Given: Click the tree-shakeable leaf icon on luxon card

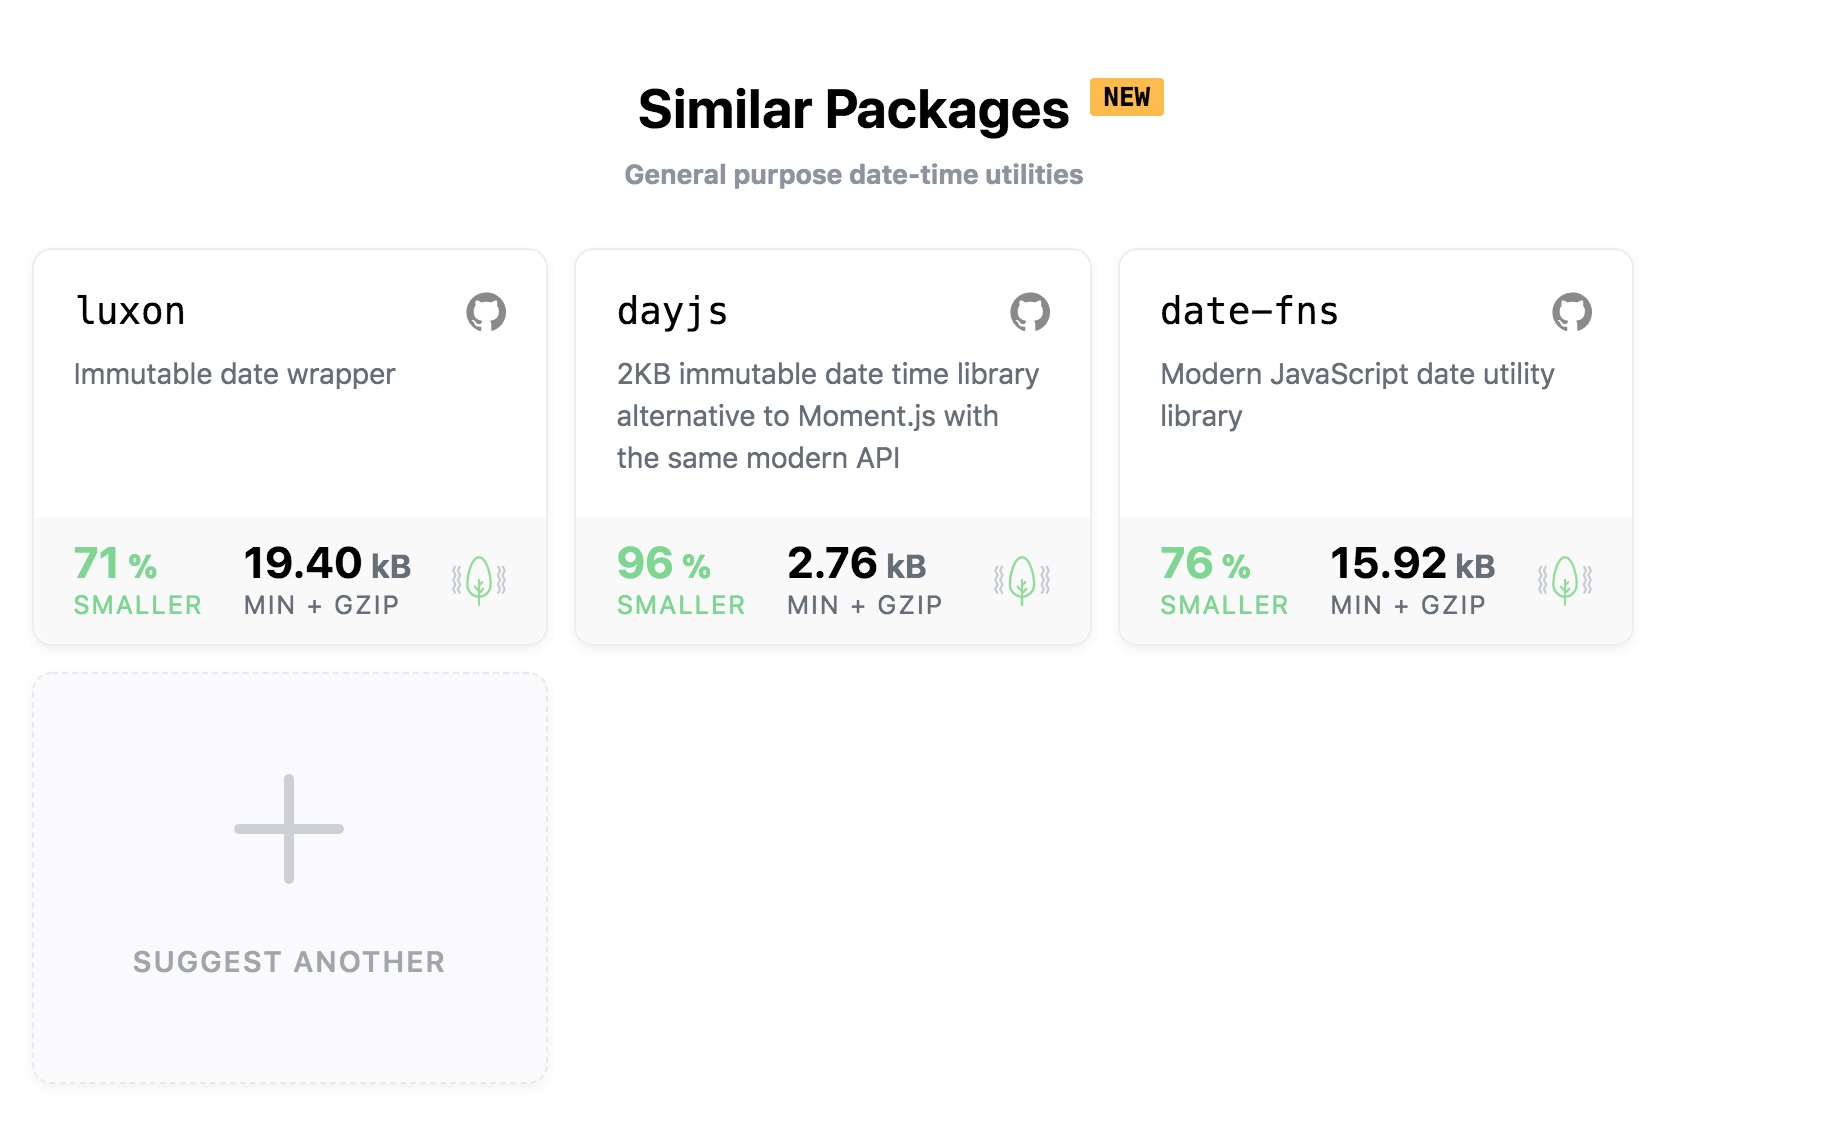Looking at the screenshot, I should pyautogui.click(x=479, y=580).
